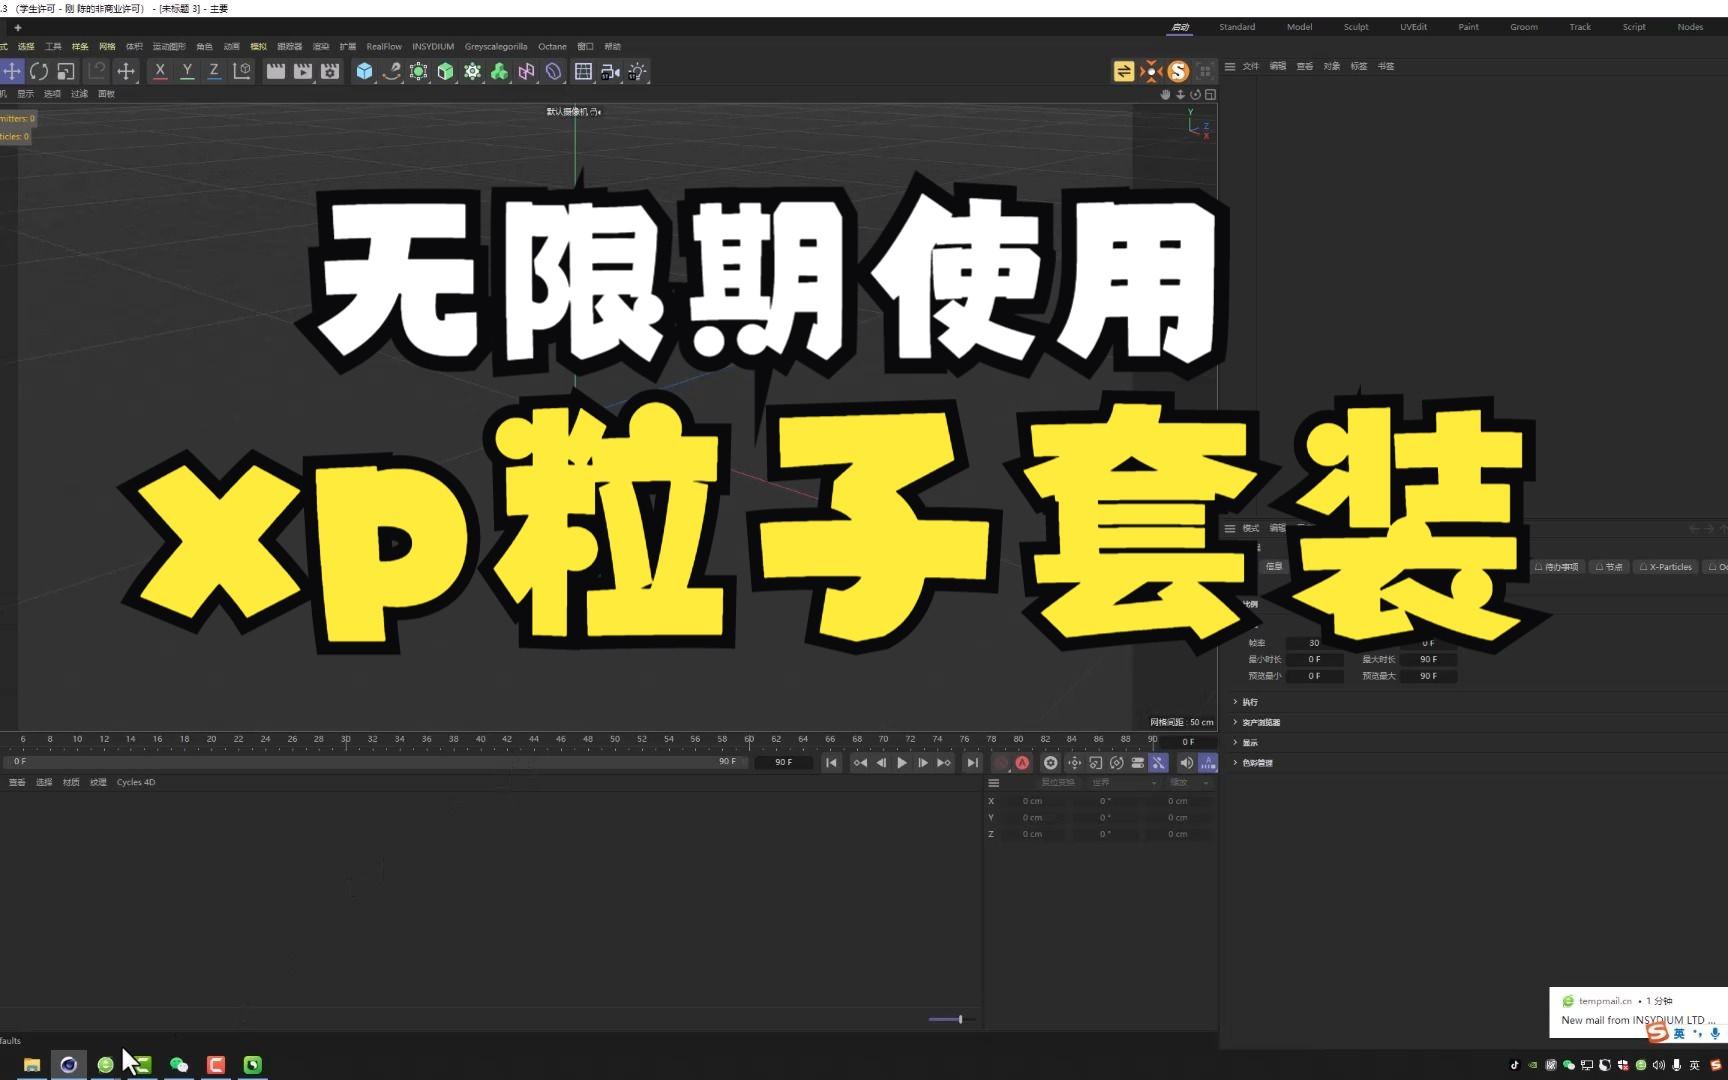Toggle position keyframe recording
1728x1080 pixels.
1075,762
